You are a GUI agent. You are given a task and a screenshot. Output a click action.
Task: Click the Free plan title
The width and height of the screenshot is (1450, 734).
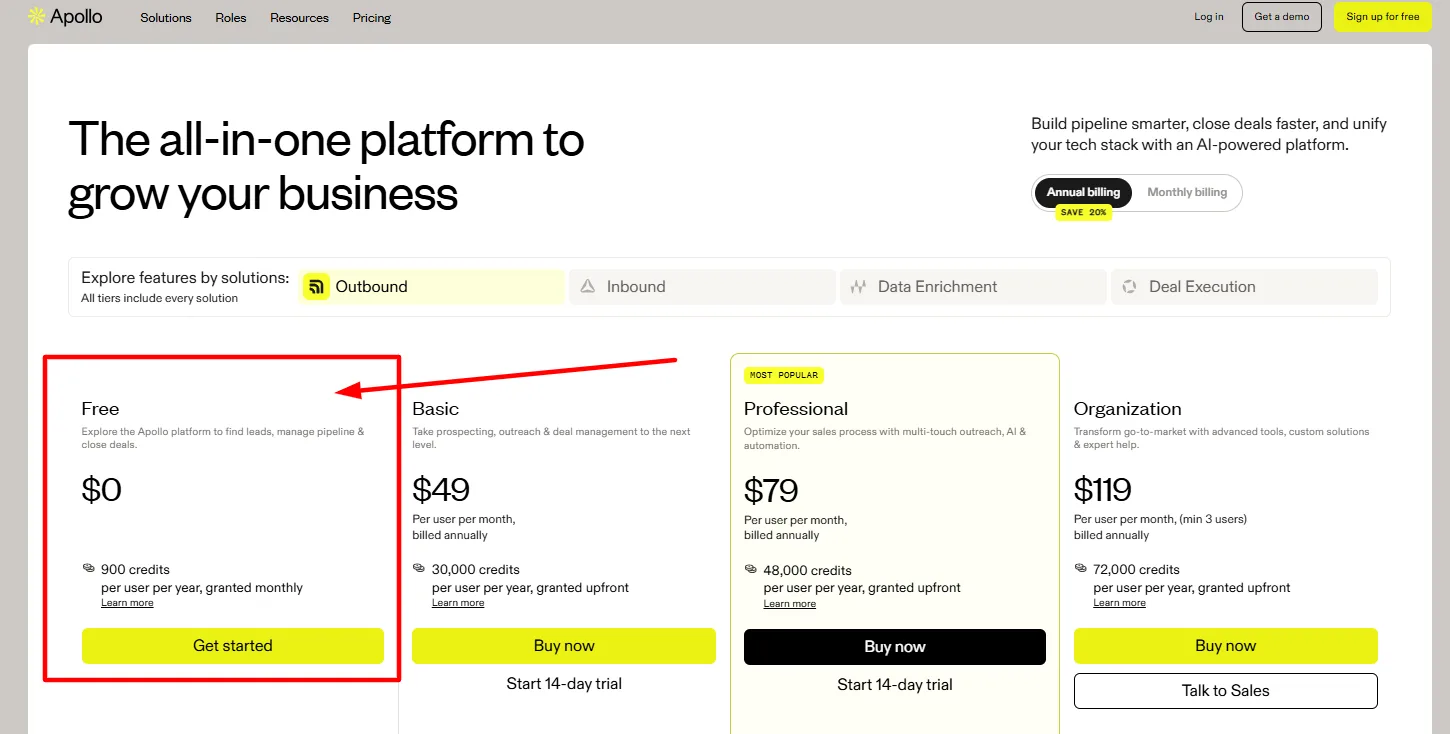tap(100, 409)
